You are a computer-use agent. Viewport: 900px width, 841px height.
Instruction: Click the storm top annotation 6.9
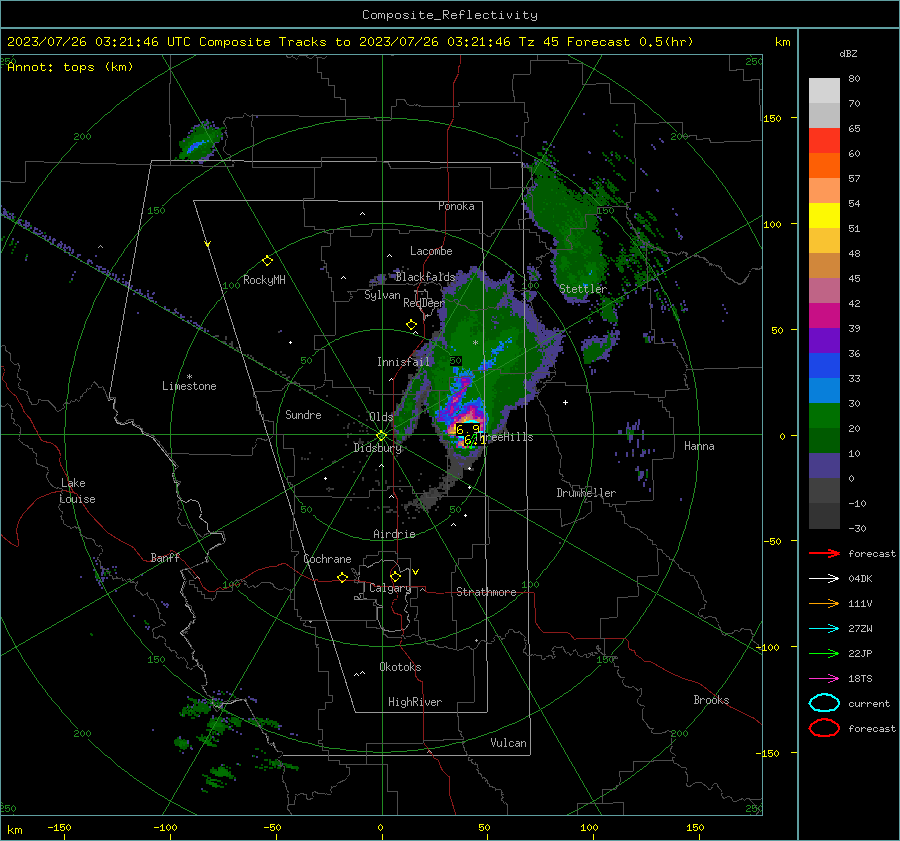467,429
